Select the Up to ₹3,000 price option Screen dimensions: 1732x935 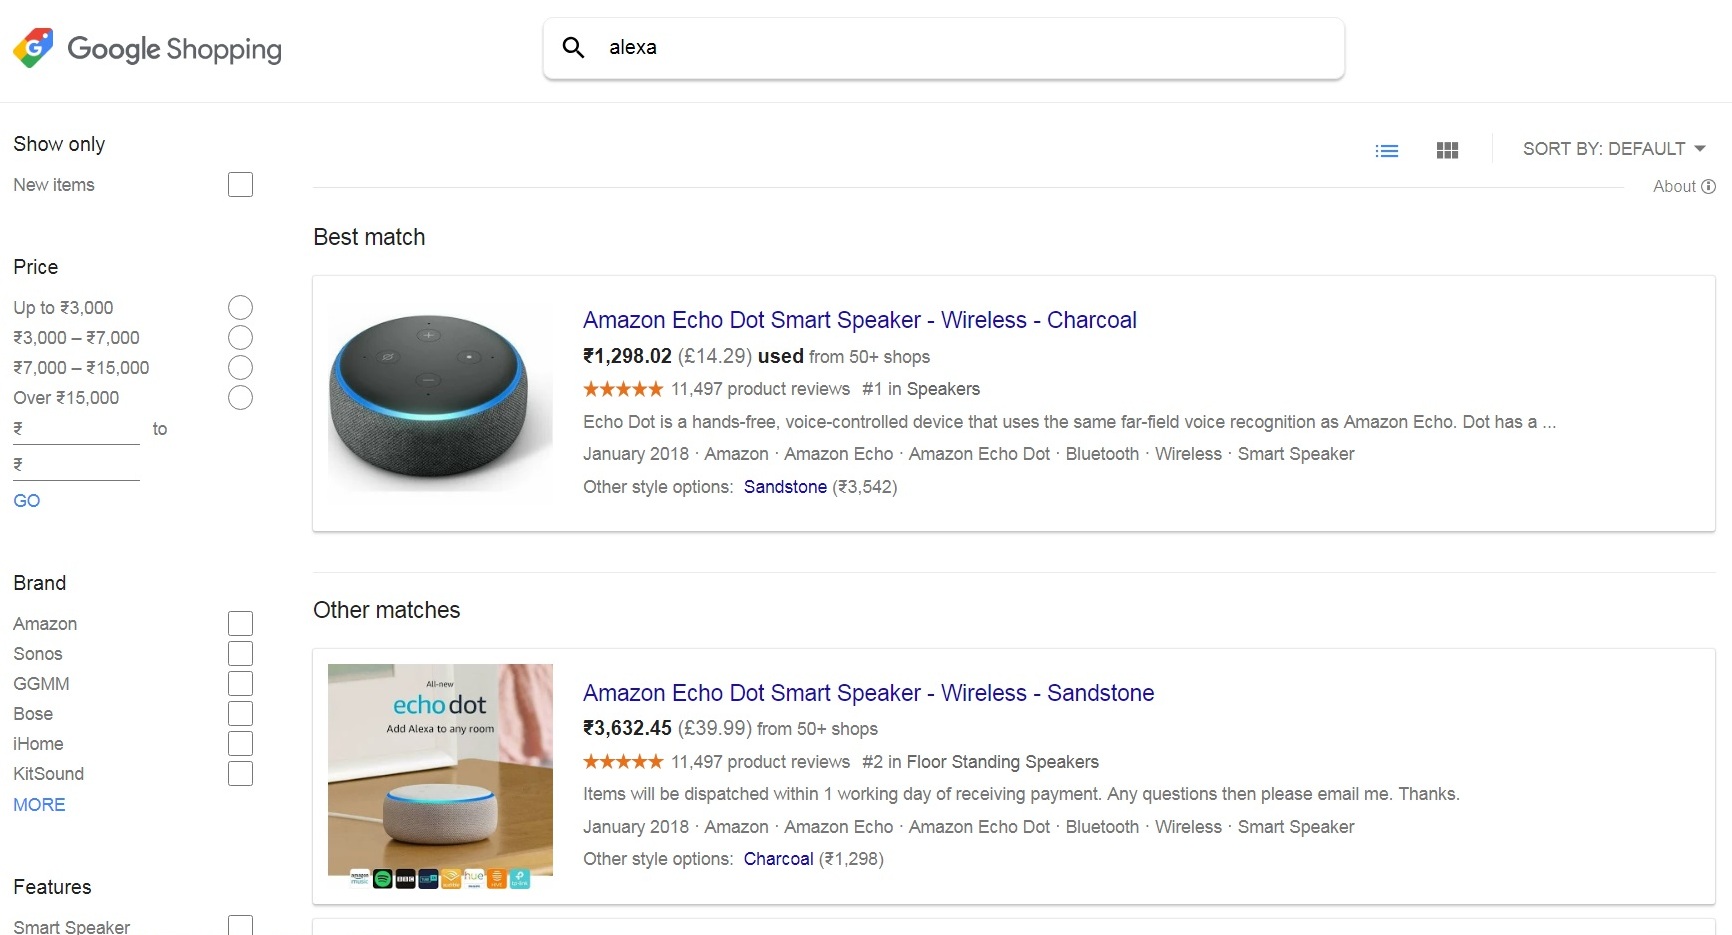(x=240, y=308)
